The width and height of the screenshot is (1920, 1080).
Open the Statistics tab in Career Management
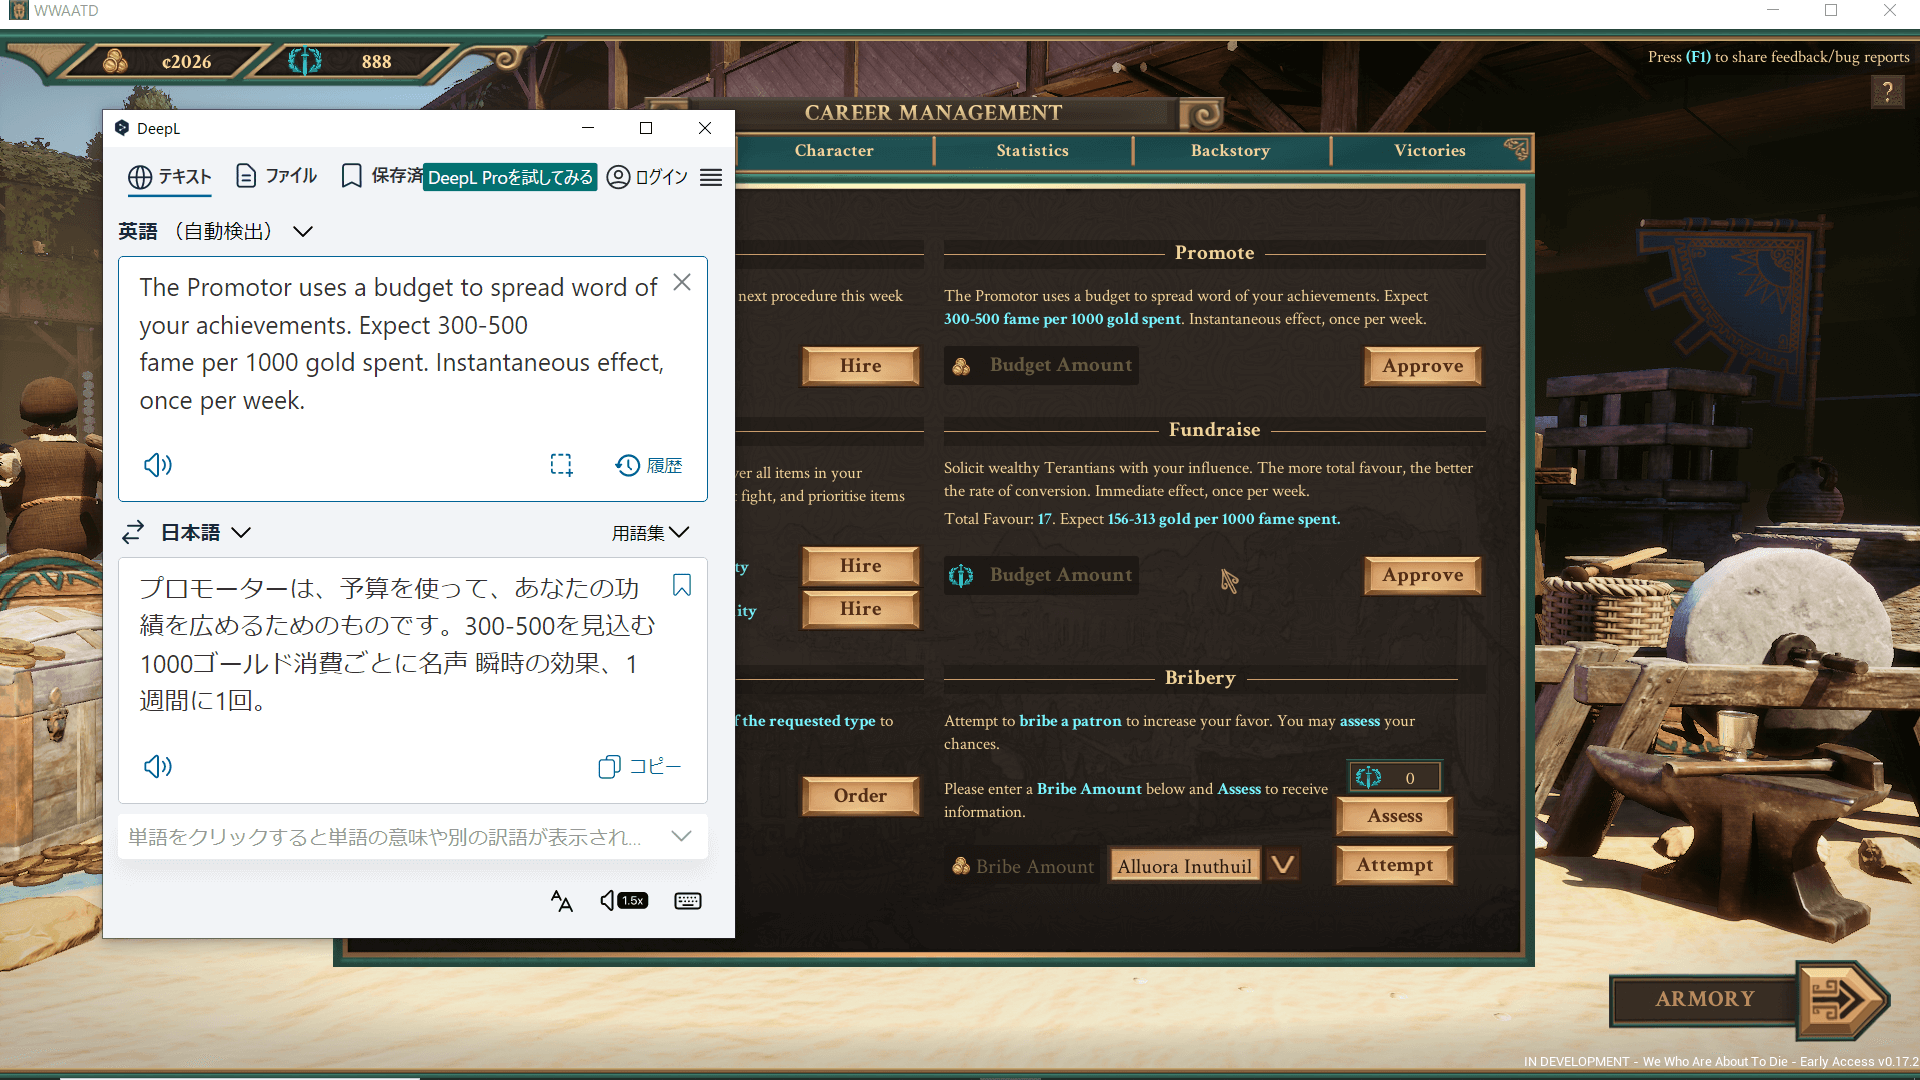1031,150
